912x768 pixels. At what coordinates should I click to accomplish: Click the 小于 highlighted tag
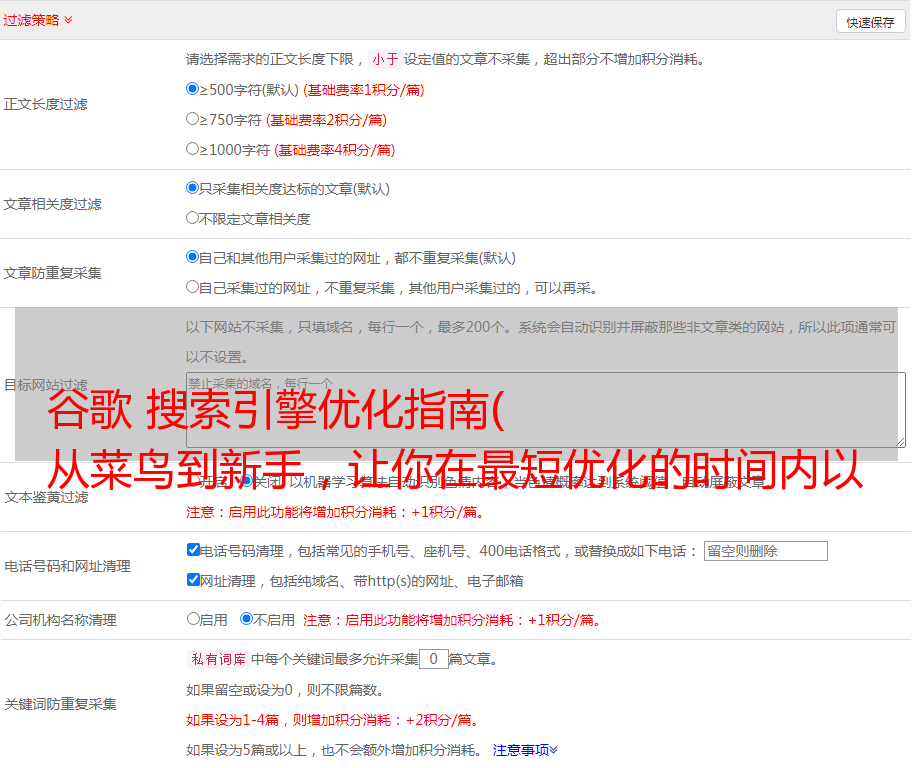tap(385, 59)
